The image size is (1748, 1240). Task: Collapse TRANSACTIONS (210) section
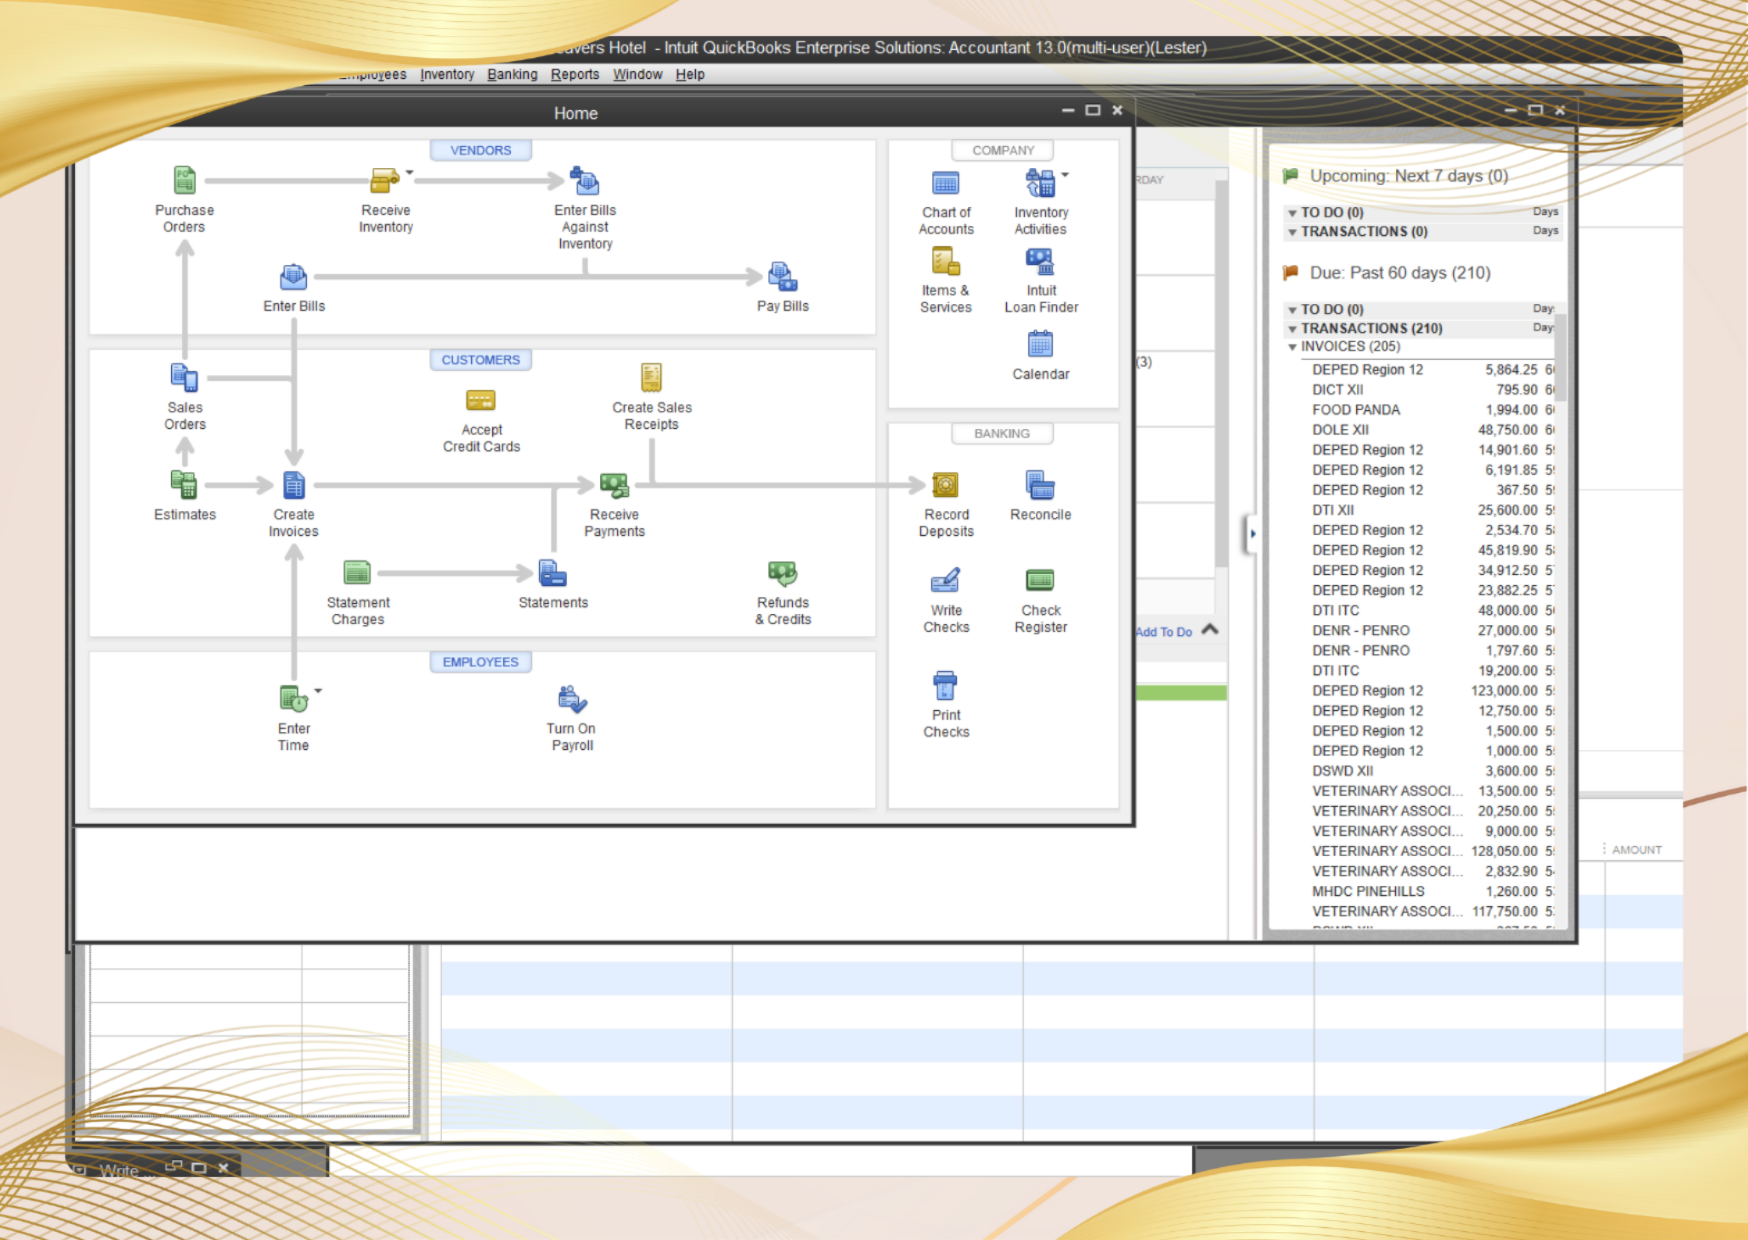(x=1292, y=329)
